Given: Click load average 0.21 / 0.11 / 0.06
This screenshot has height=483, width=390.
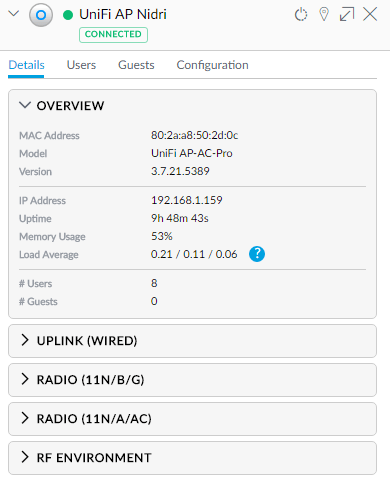Looking at the screenshot, I should 194,254.
